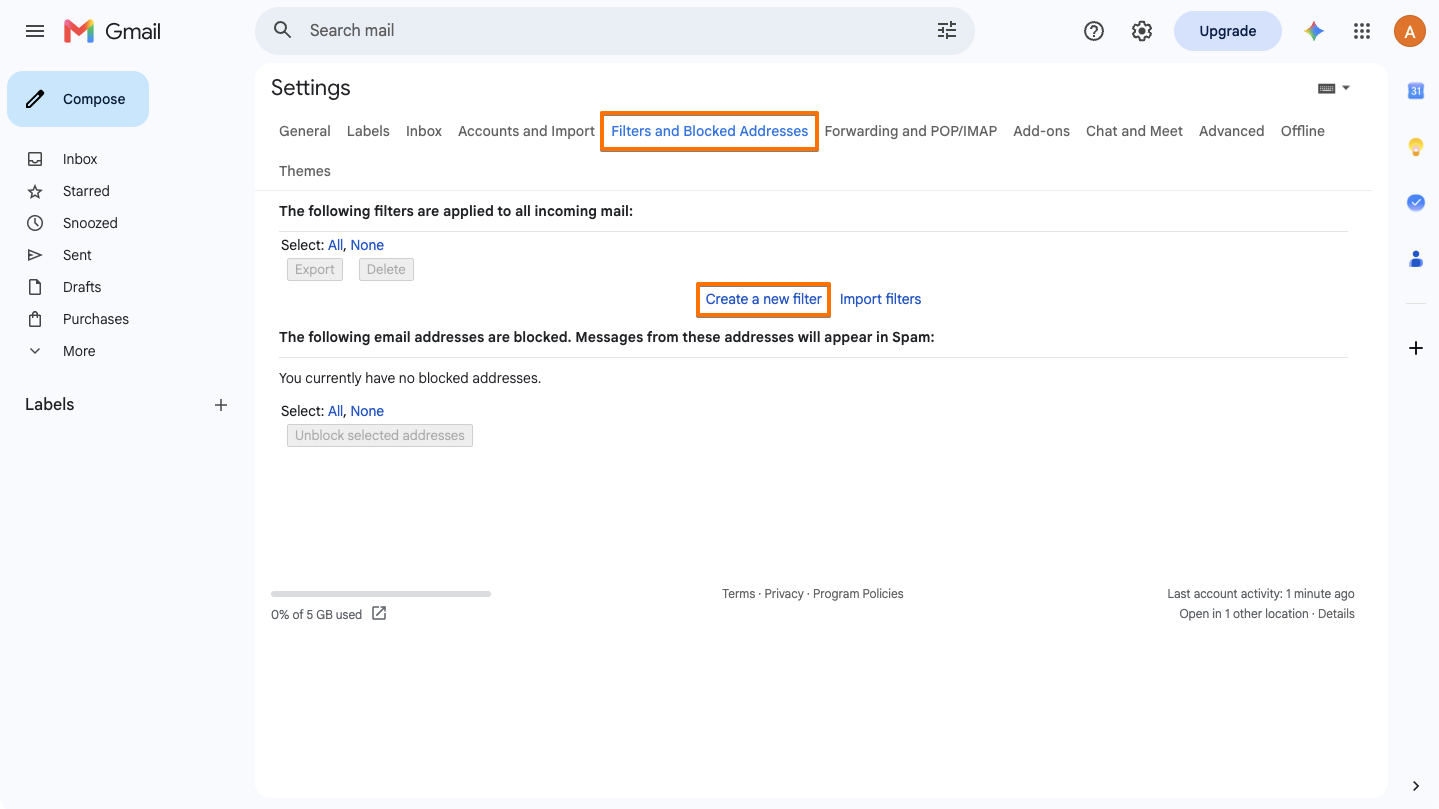
Task: Show search options slider icon
Action: point(947,30)
